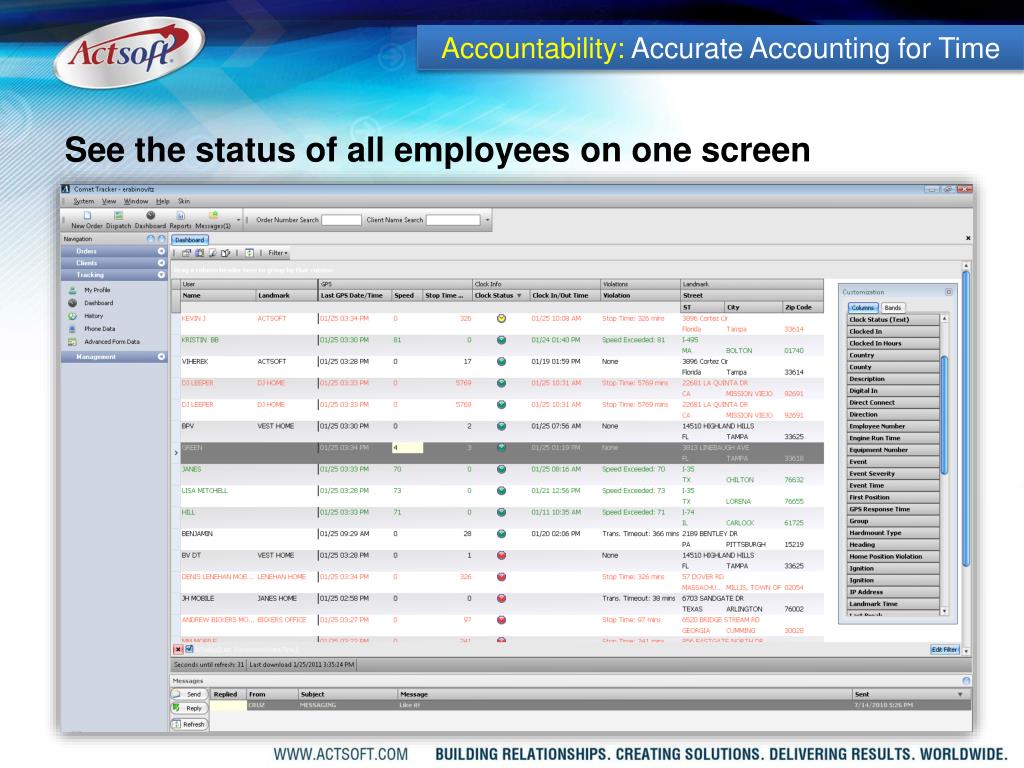Click the Name column header
1024x768 pixels.
[x=218, y=296]
